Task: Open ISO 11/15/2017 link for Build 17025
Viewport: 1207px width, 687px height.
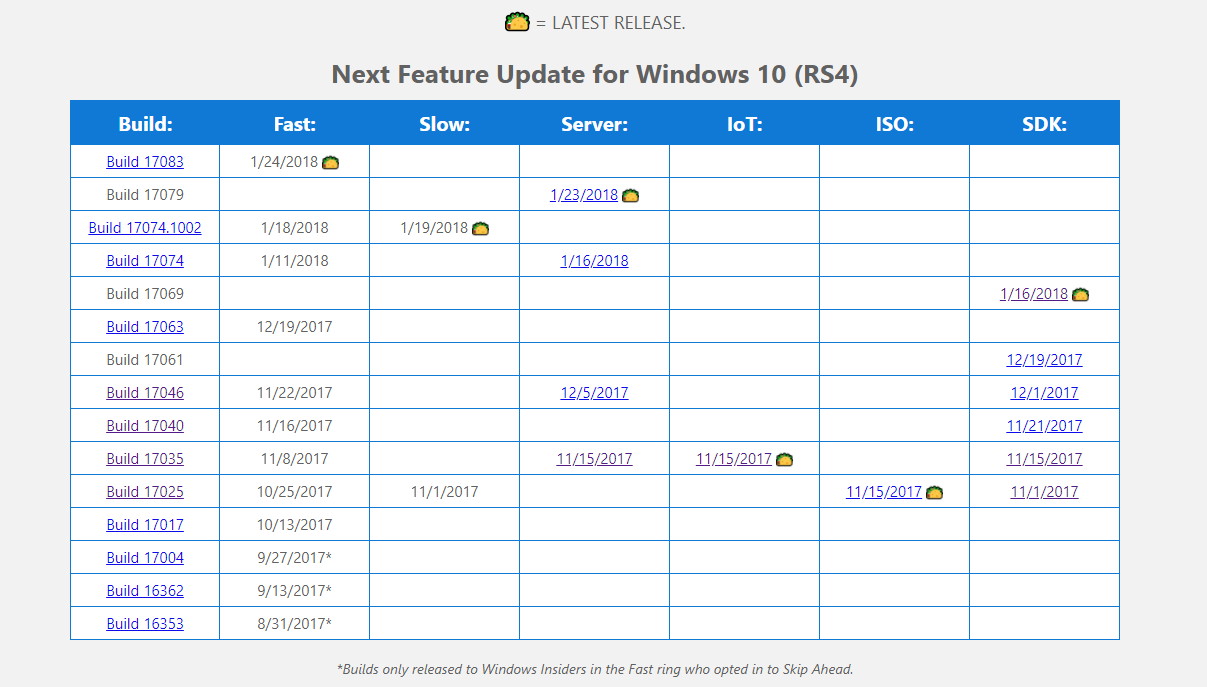Action: pyautogui.click(x=884, y=492)
